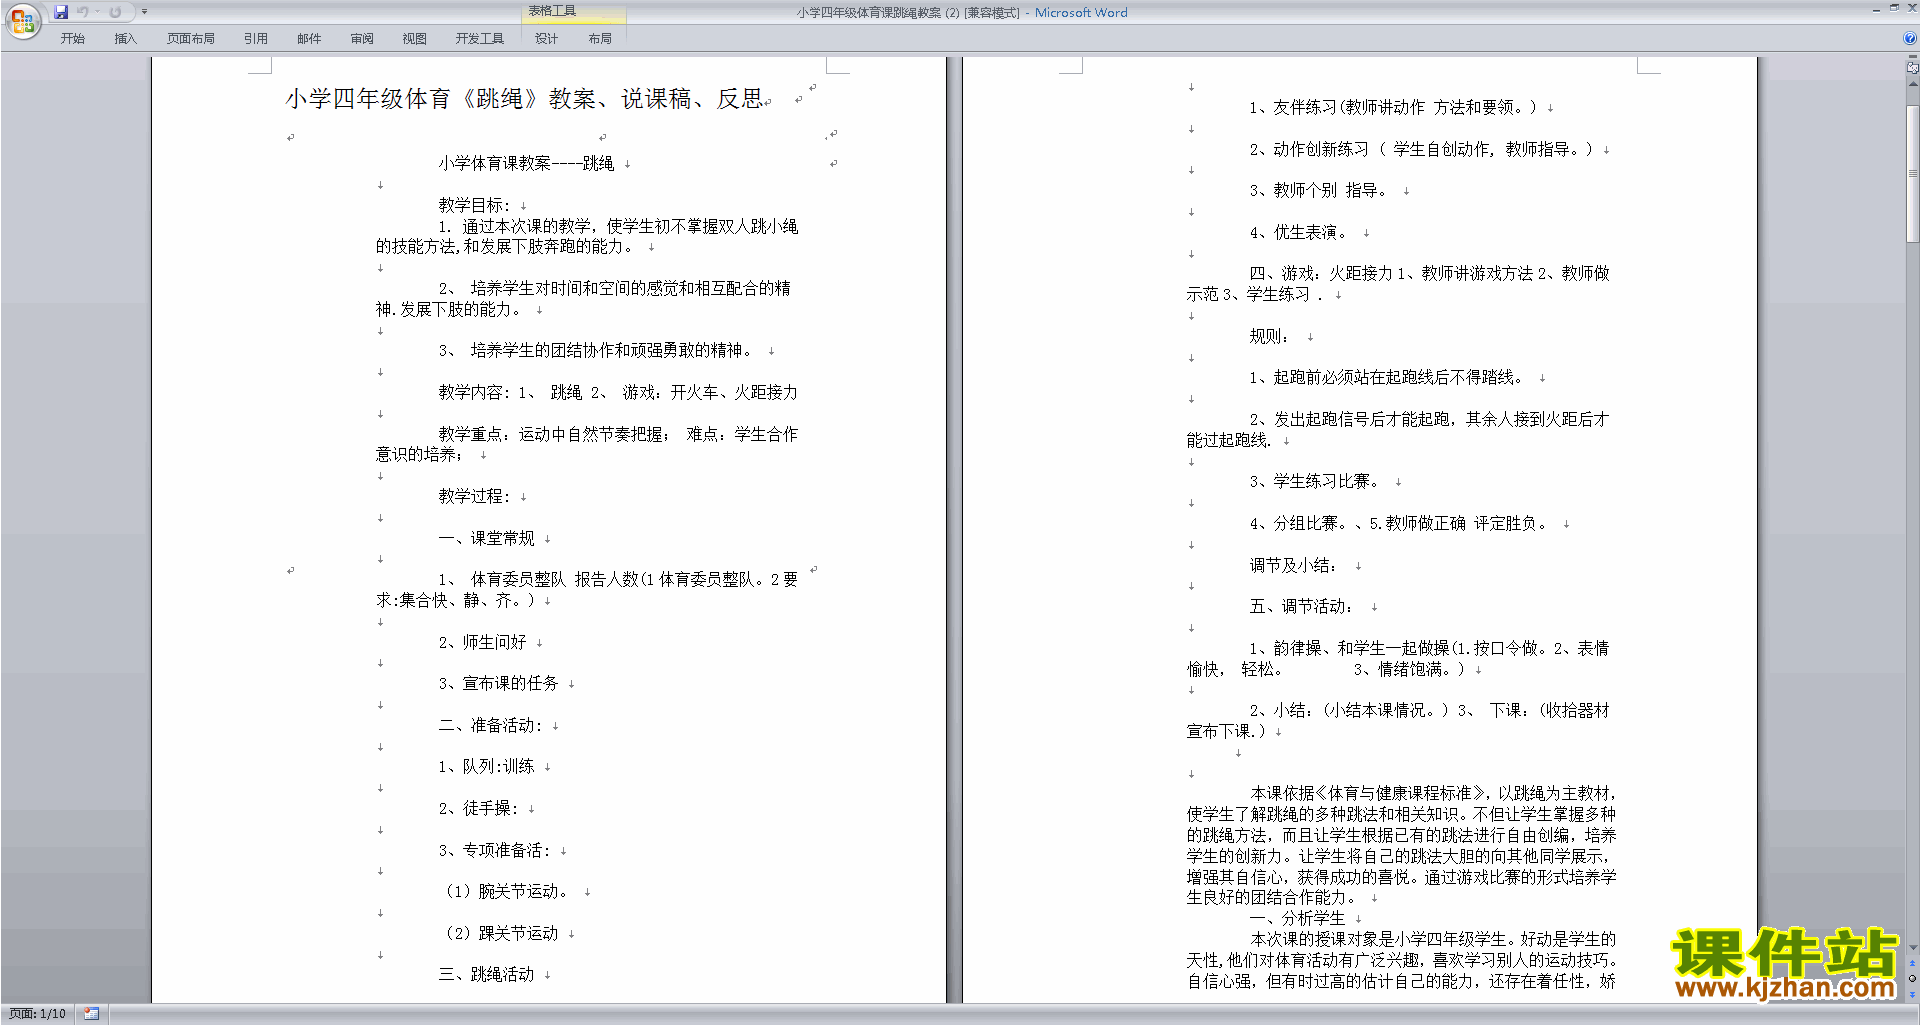Open the 邮件 ribbon tab
The image size is (1920, 1025).
[309, 38]
